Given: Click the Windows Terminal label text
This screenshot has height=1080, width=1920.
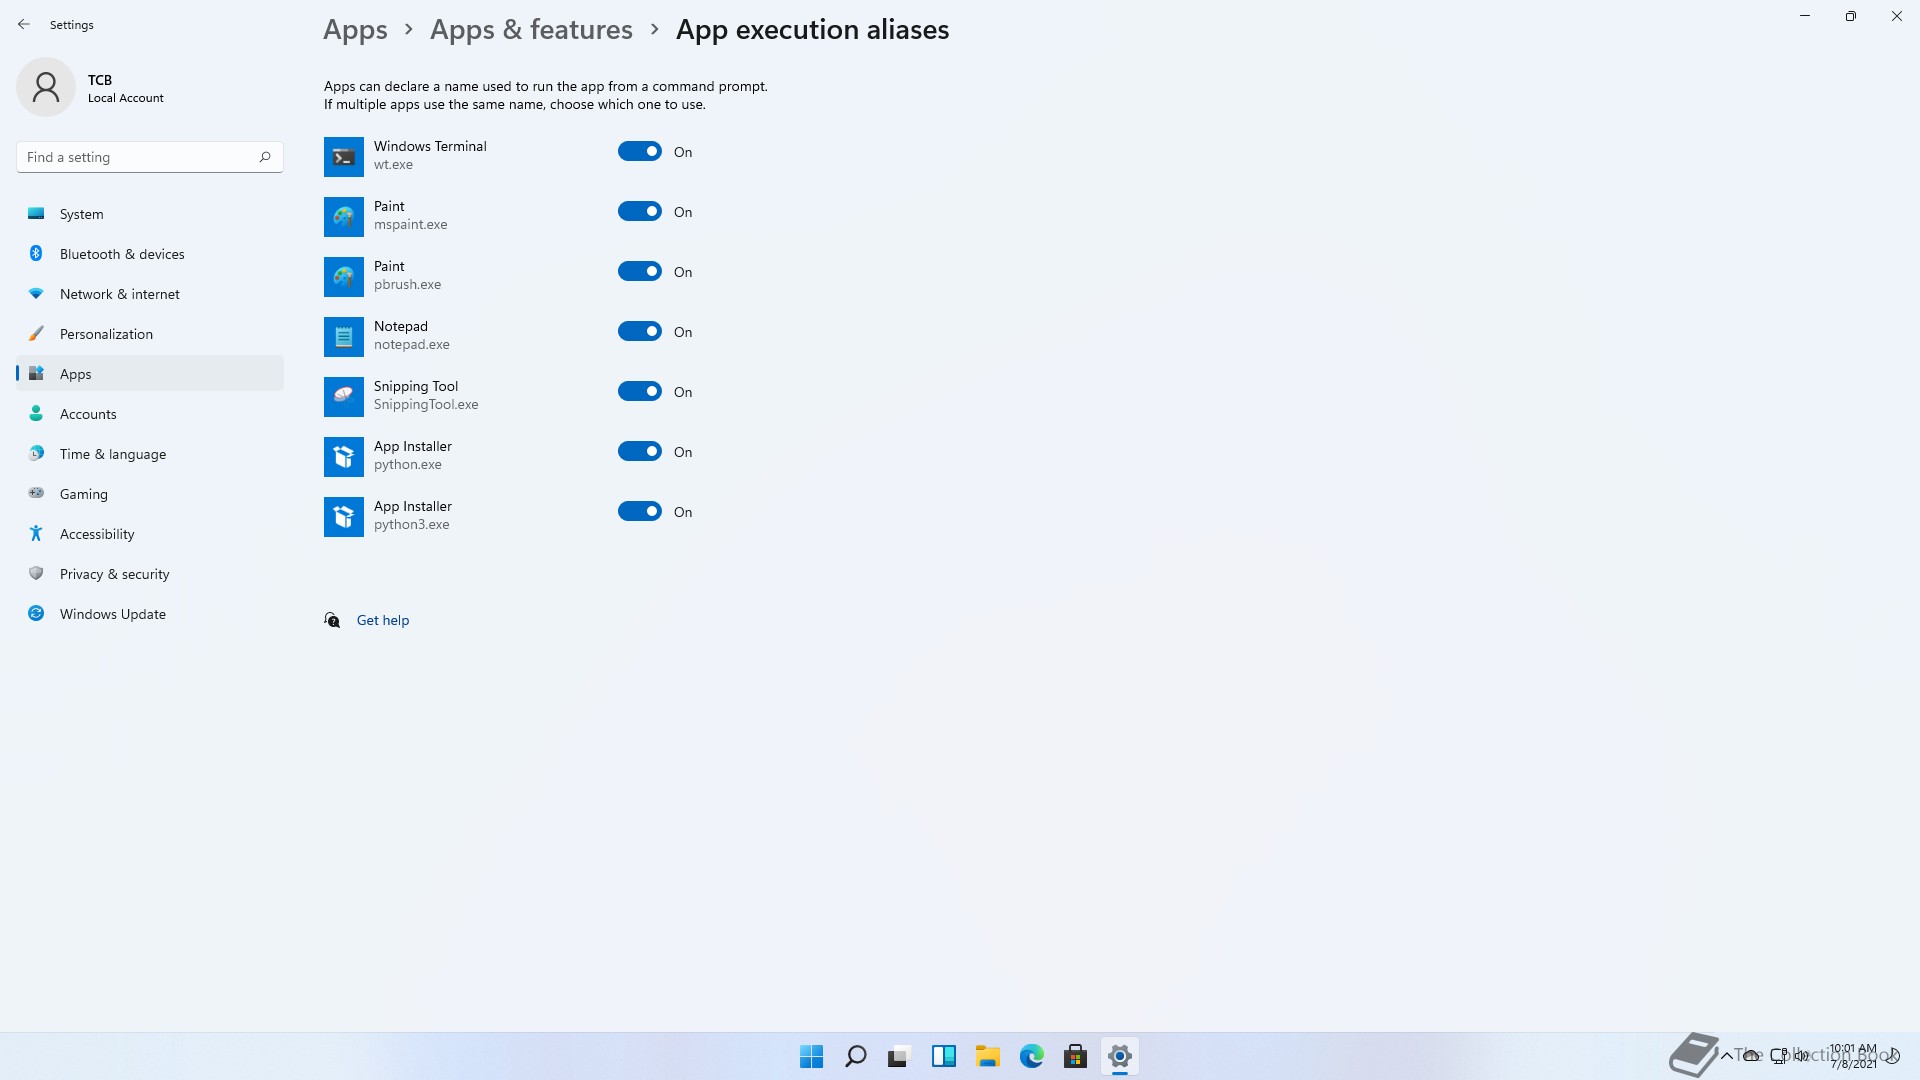Looking at the screenshot, I should coord(430,146).
